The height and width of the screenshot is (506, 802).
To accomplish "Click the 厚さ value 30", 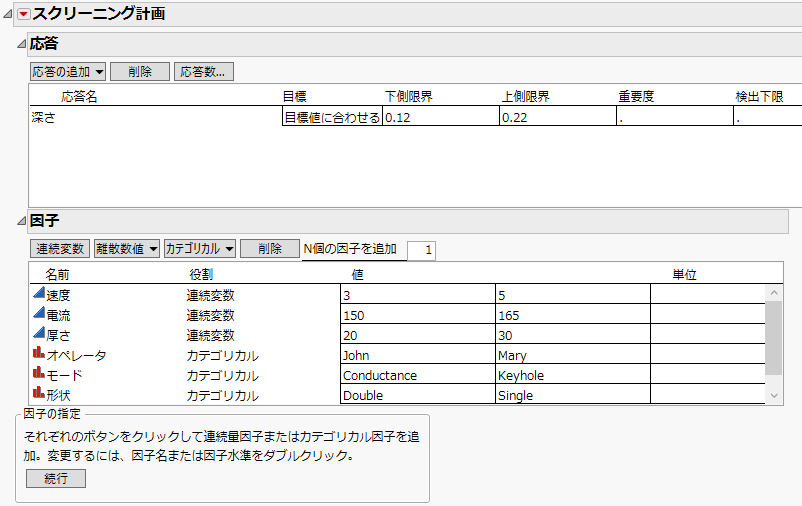I will tap(573, 335).
